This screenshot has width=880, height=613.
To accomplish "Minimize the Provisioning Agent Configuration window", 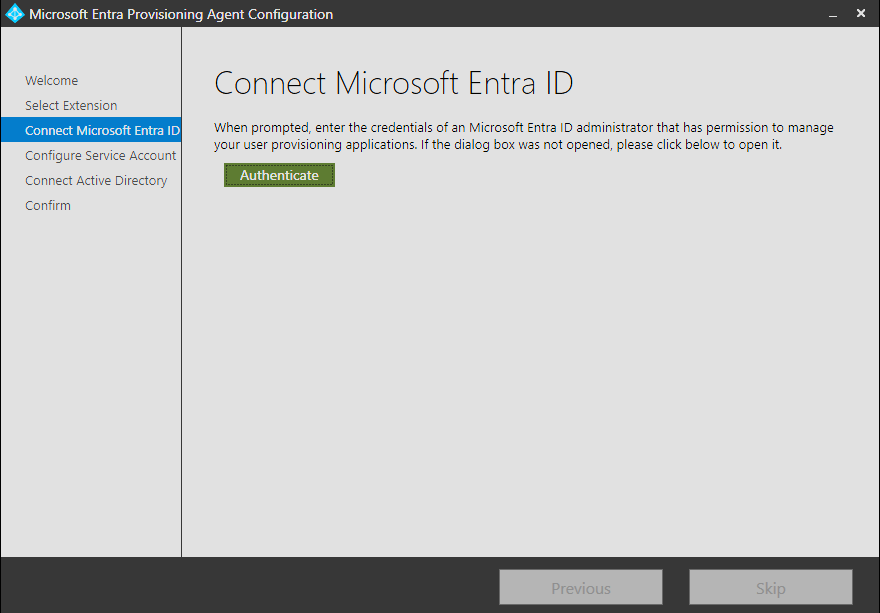I will pos(831,14).
